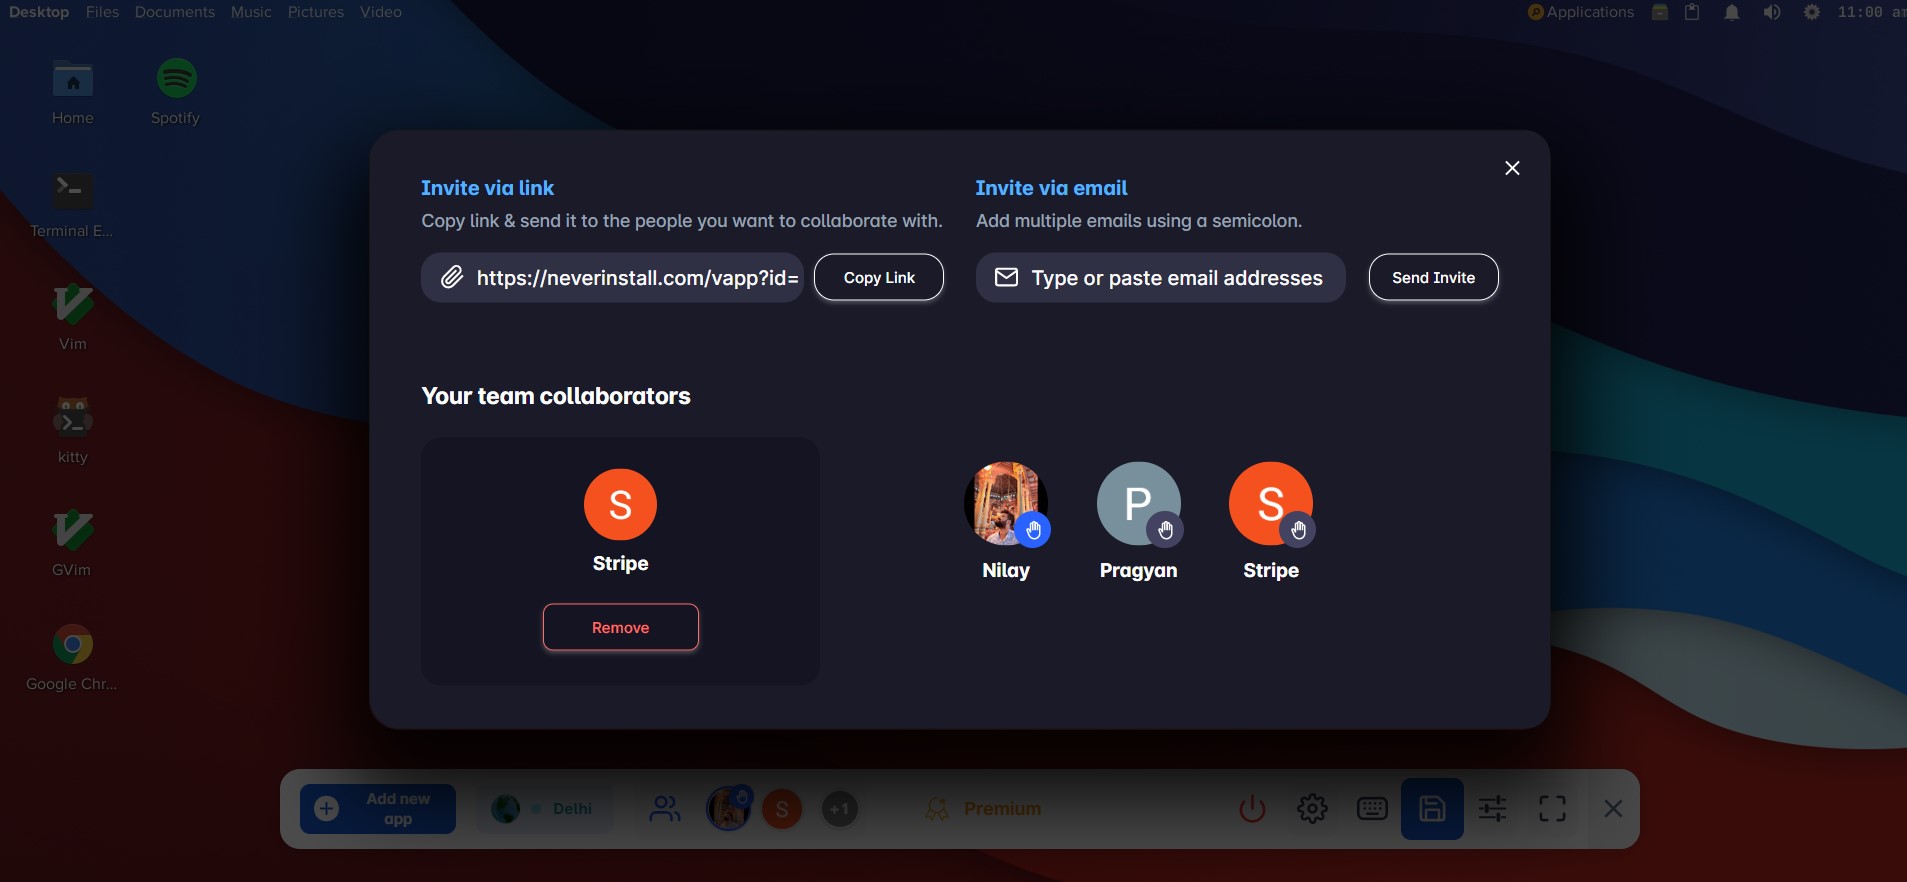Click the Invite via link heading

tap(487, 188)
